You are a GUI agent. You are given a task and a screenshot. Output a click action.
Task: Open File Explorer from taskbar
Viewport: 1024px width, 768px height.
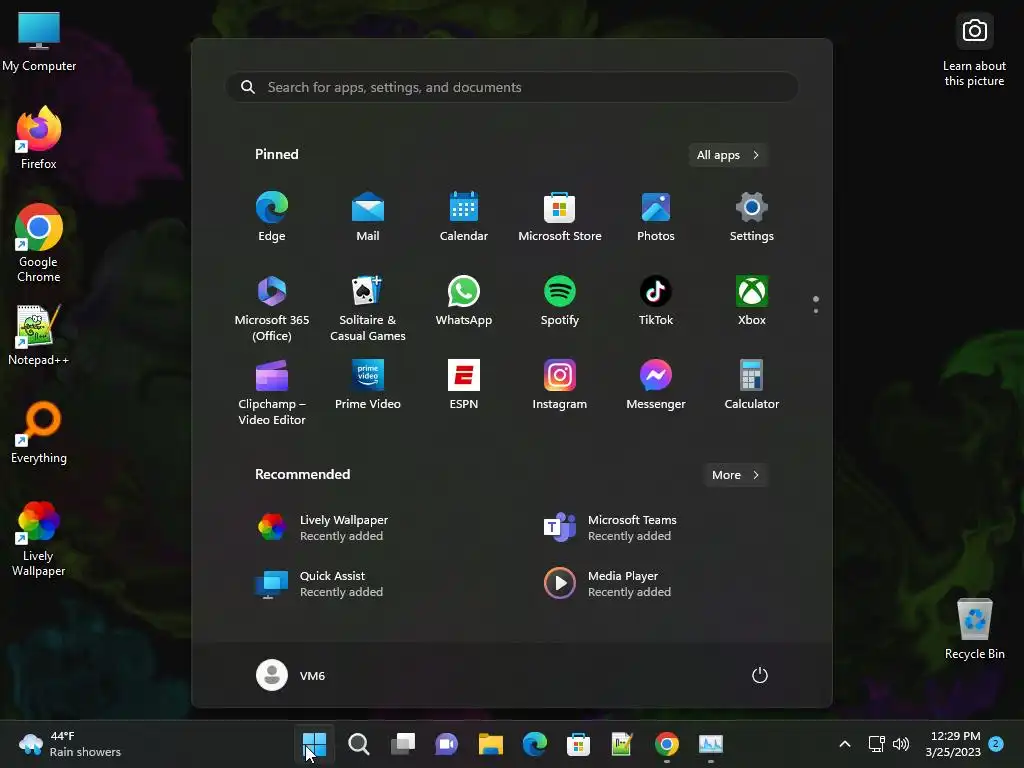(490, 744)
